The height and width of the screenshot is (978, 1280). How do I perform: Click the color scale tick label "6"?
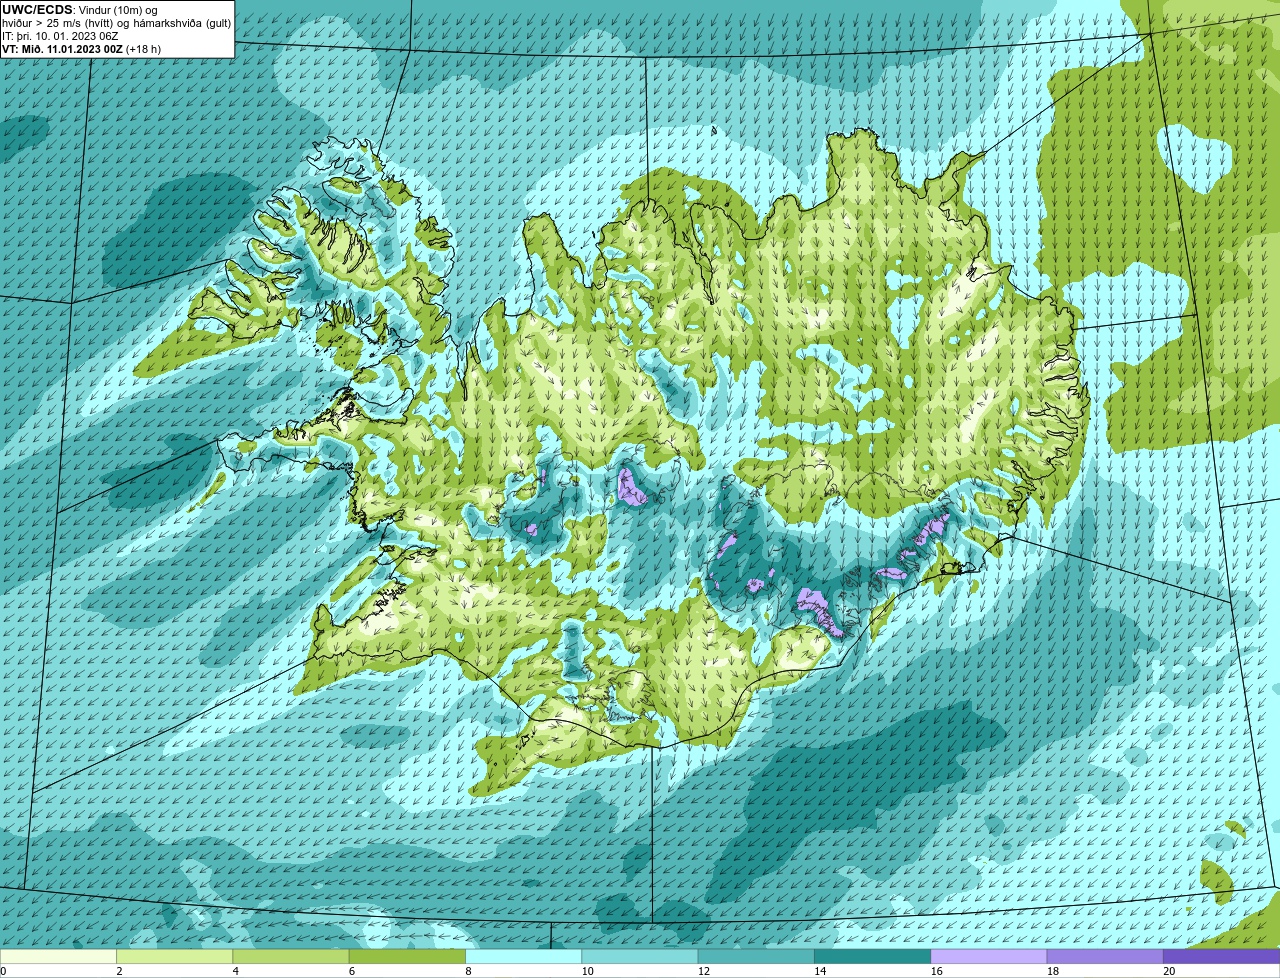352,971
